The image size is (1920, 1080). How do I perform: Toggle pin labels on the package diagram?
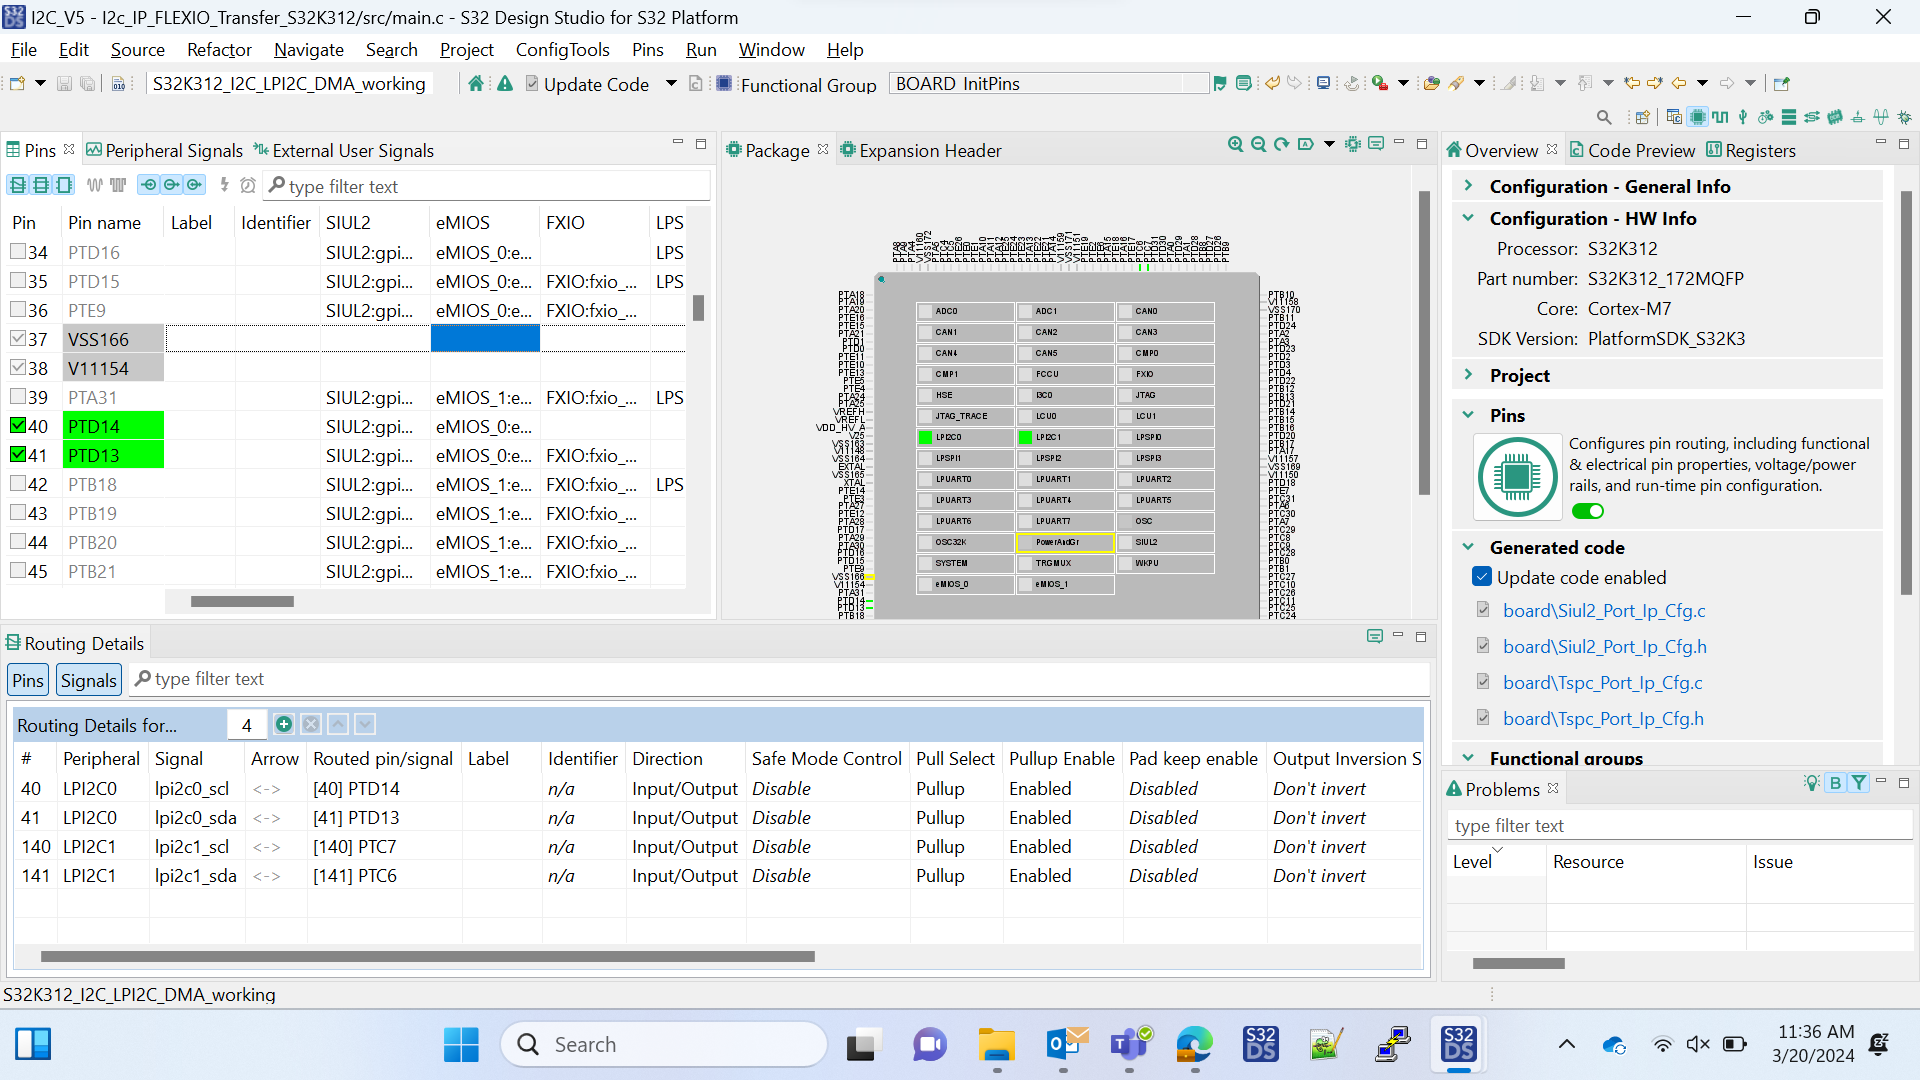[1304, 144]
